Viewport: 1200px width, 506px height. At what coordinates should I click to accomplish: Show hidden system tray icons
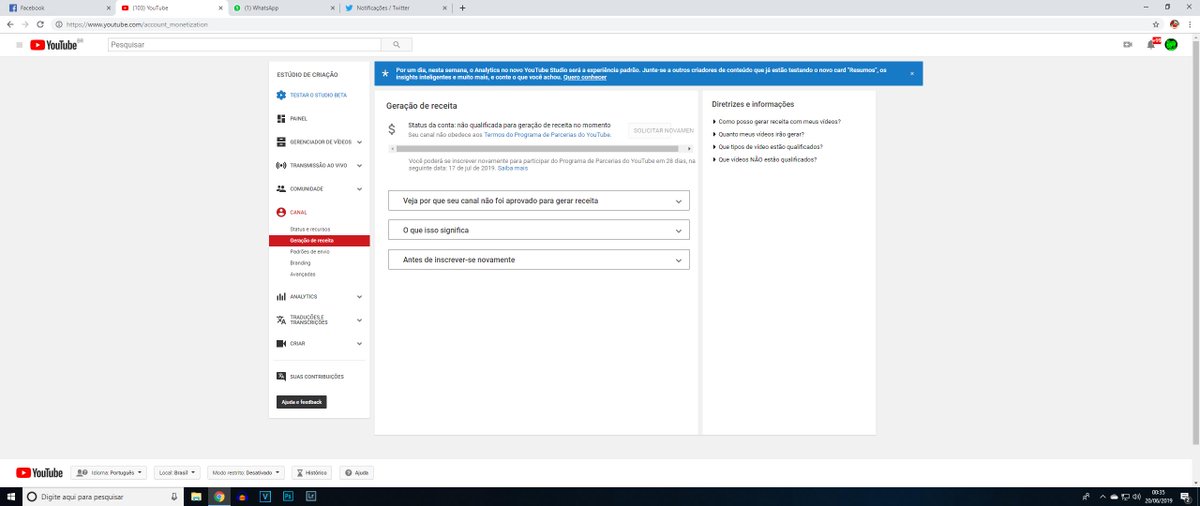(1101, 496)
